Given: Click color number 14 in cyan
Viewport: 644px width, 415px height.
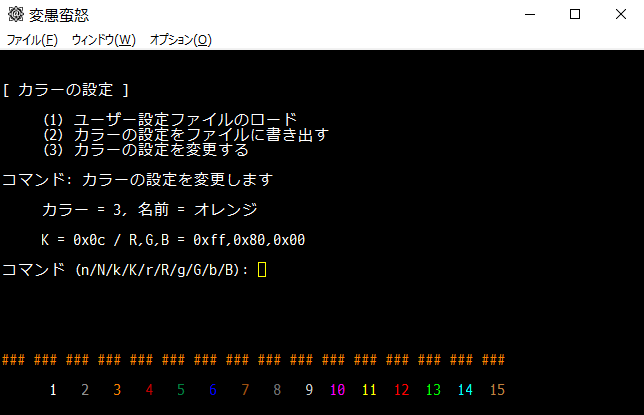Looking at the screenshot, I should (465, 390).
